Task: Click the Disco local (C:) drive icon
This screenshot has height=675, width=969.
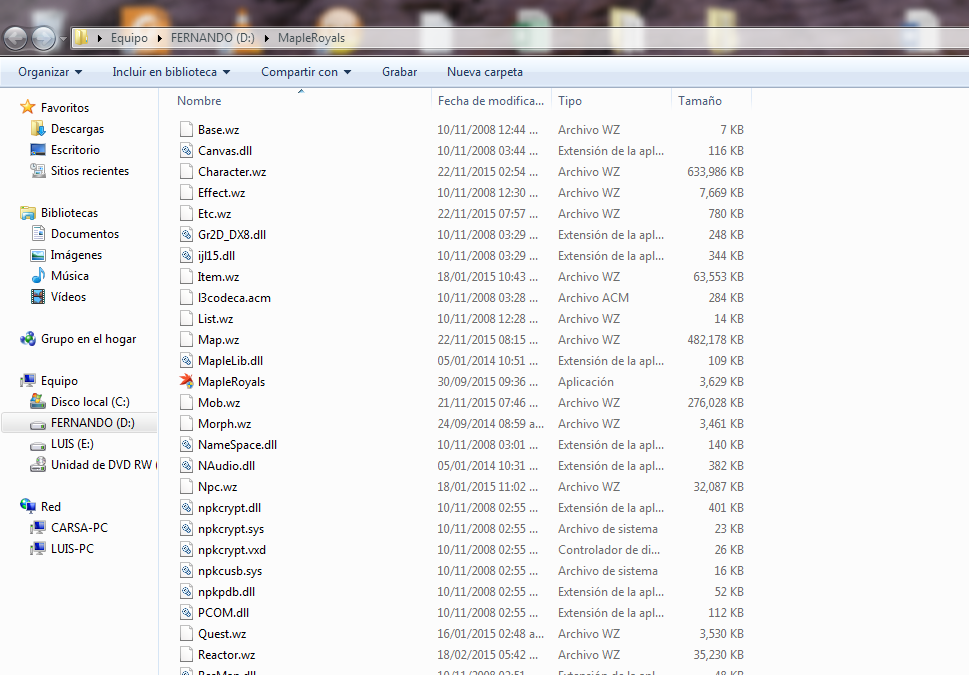Action: click(x=38, y=402)
